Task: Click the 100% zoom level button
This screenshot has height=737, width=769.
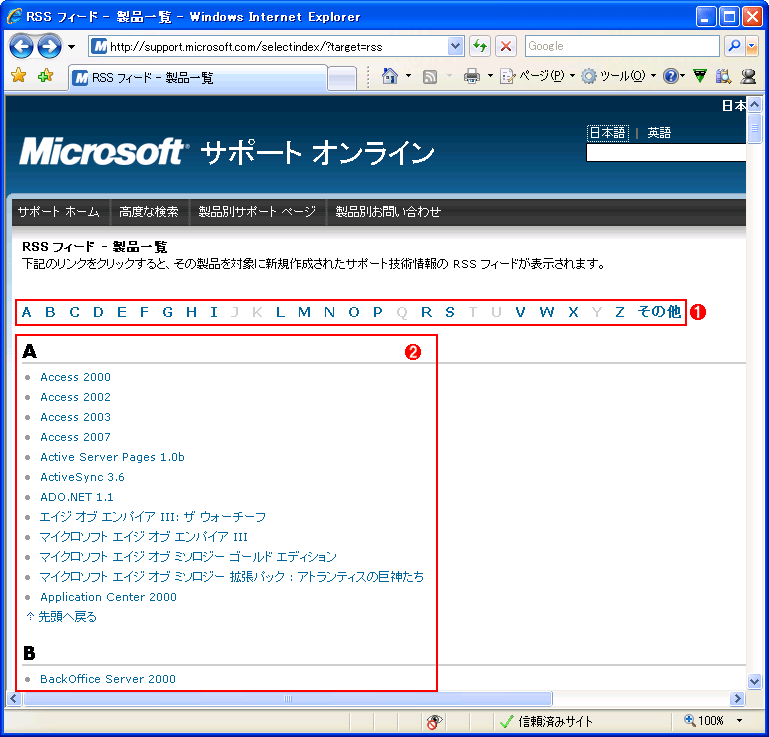Action: pyautogui.click(x=704, y=720)
